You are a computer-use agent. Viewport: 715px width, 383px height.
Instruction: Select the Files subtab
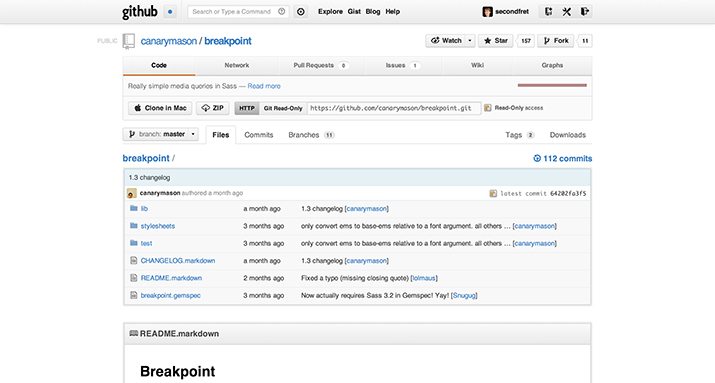221,135
